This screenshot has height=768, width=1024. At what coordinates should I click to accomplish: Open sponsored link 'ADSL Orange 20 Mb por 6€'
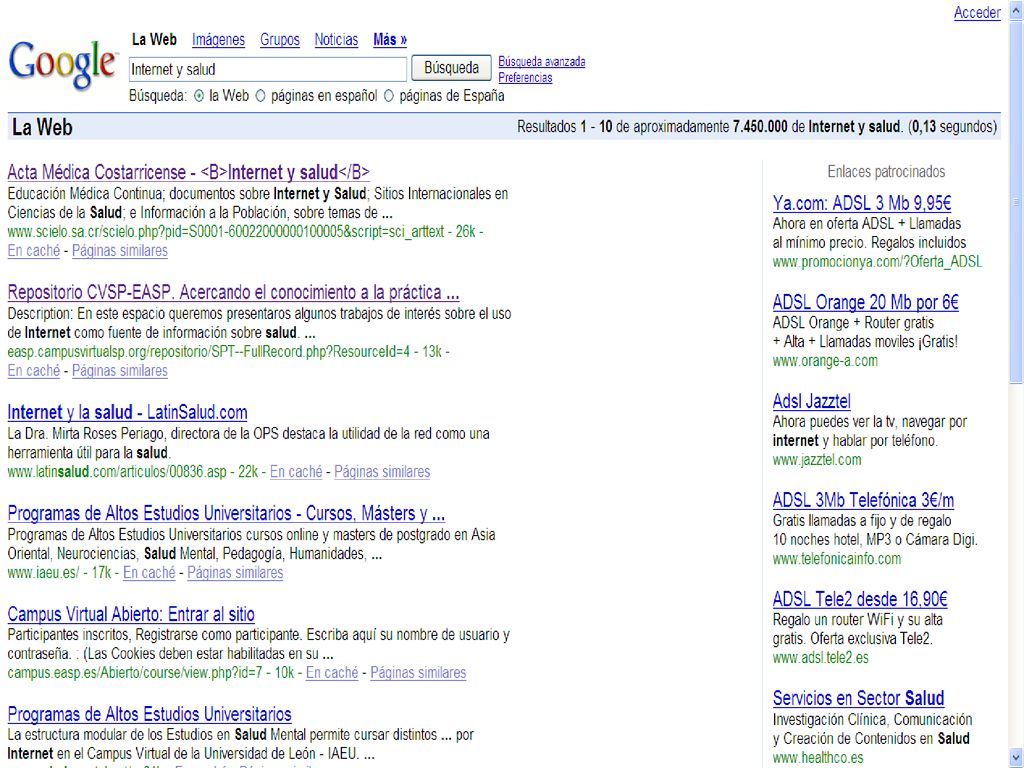pyautogui.click(x=865, y=303)
